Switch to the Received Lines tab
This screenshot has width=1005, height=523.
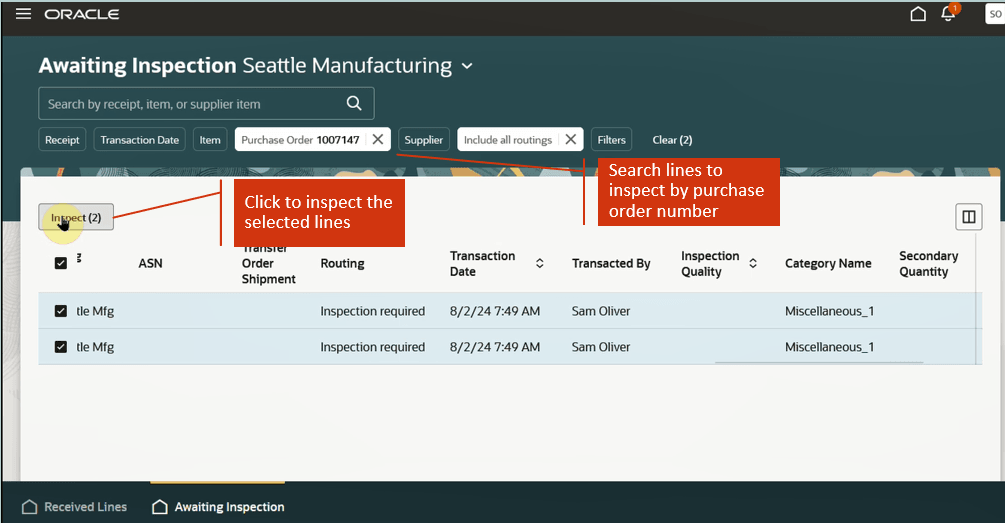tap(75, 507)
